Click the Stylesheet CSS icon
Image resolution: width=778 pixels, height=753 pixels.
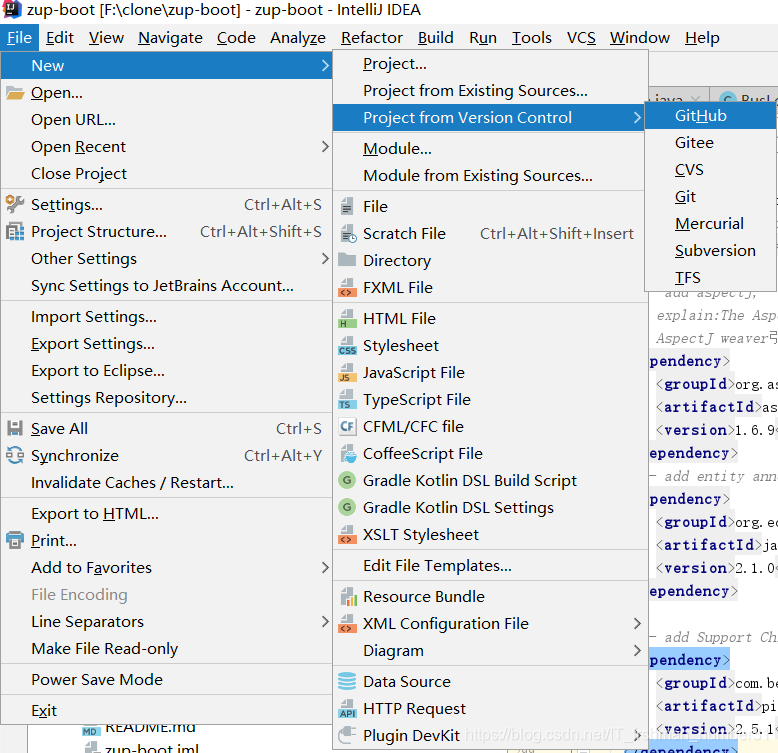[347, 345]
